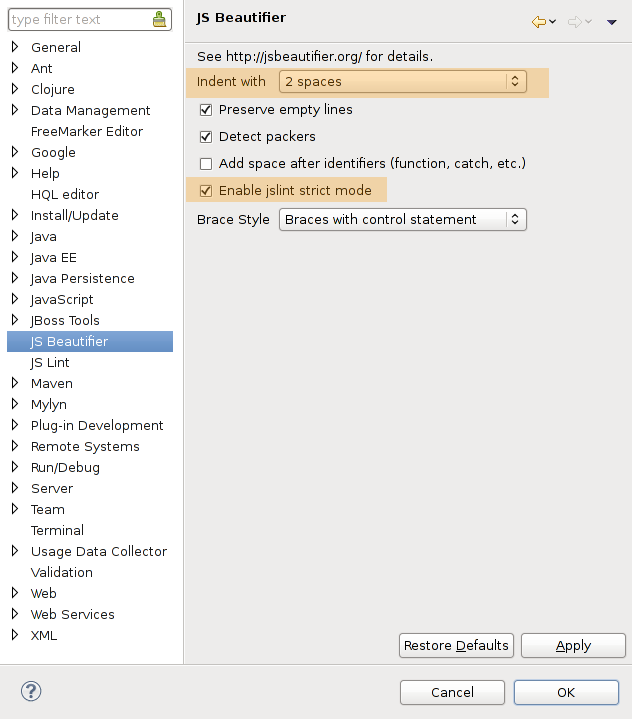
Task: Select JS Lint in preferences tree
Action: click(x=50, y=362)
